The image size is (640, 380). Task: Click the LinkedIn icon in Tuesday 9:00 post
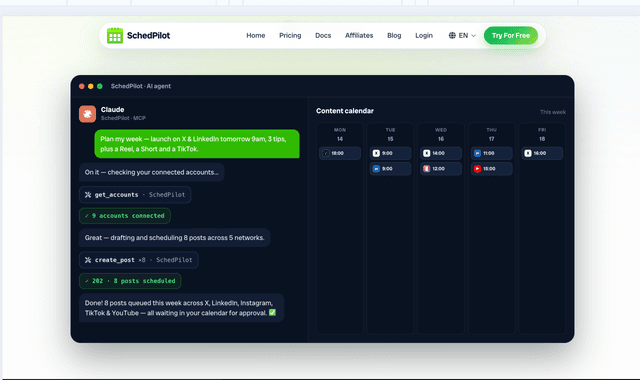click(x=376, y=169)
